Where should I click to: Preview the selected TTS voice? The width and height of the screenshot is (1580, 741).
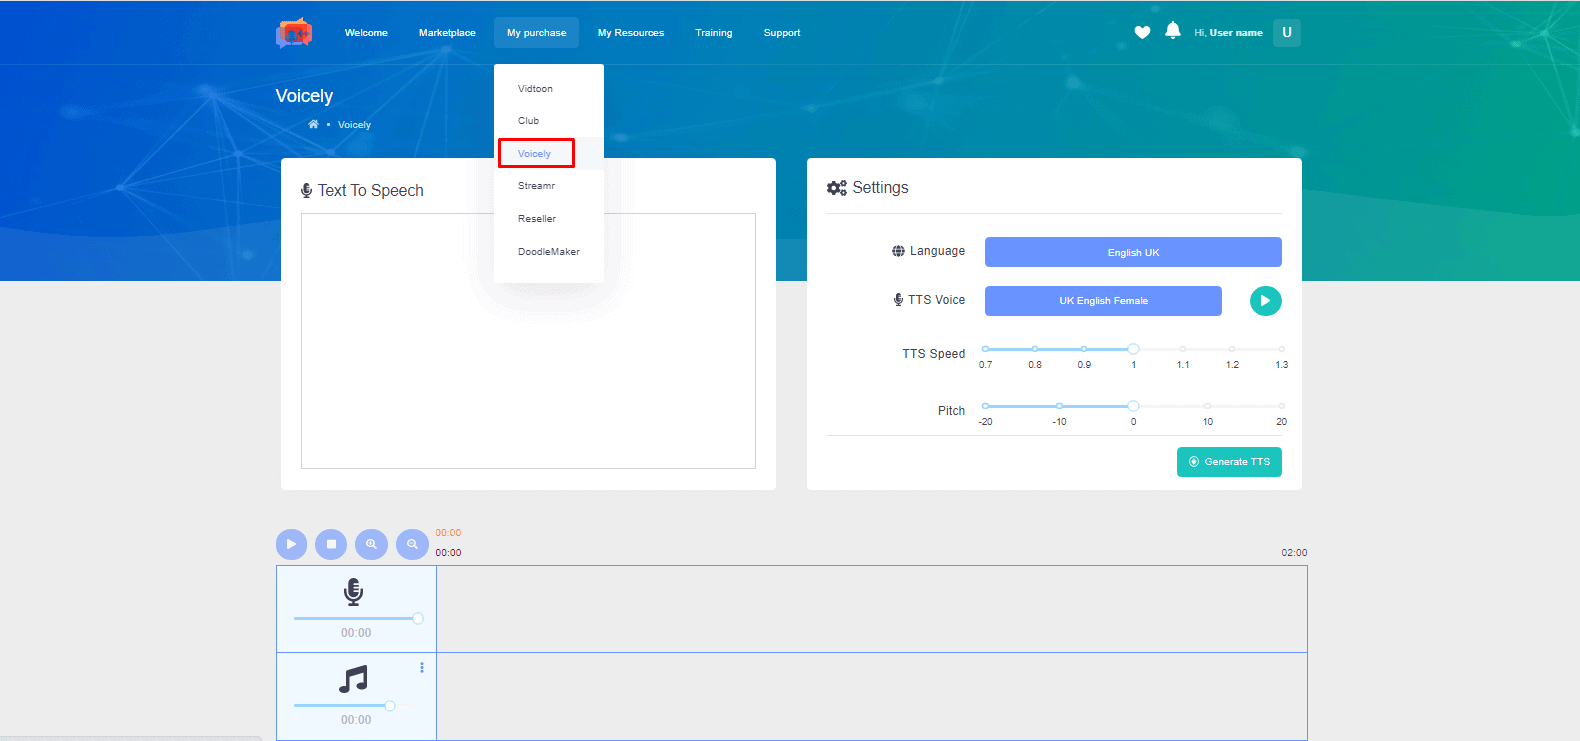(1265, 301)
